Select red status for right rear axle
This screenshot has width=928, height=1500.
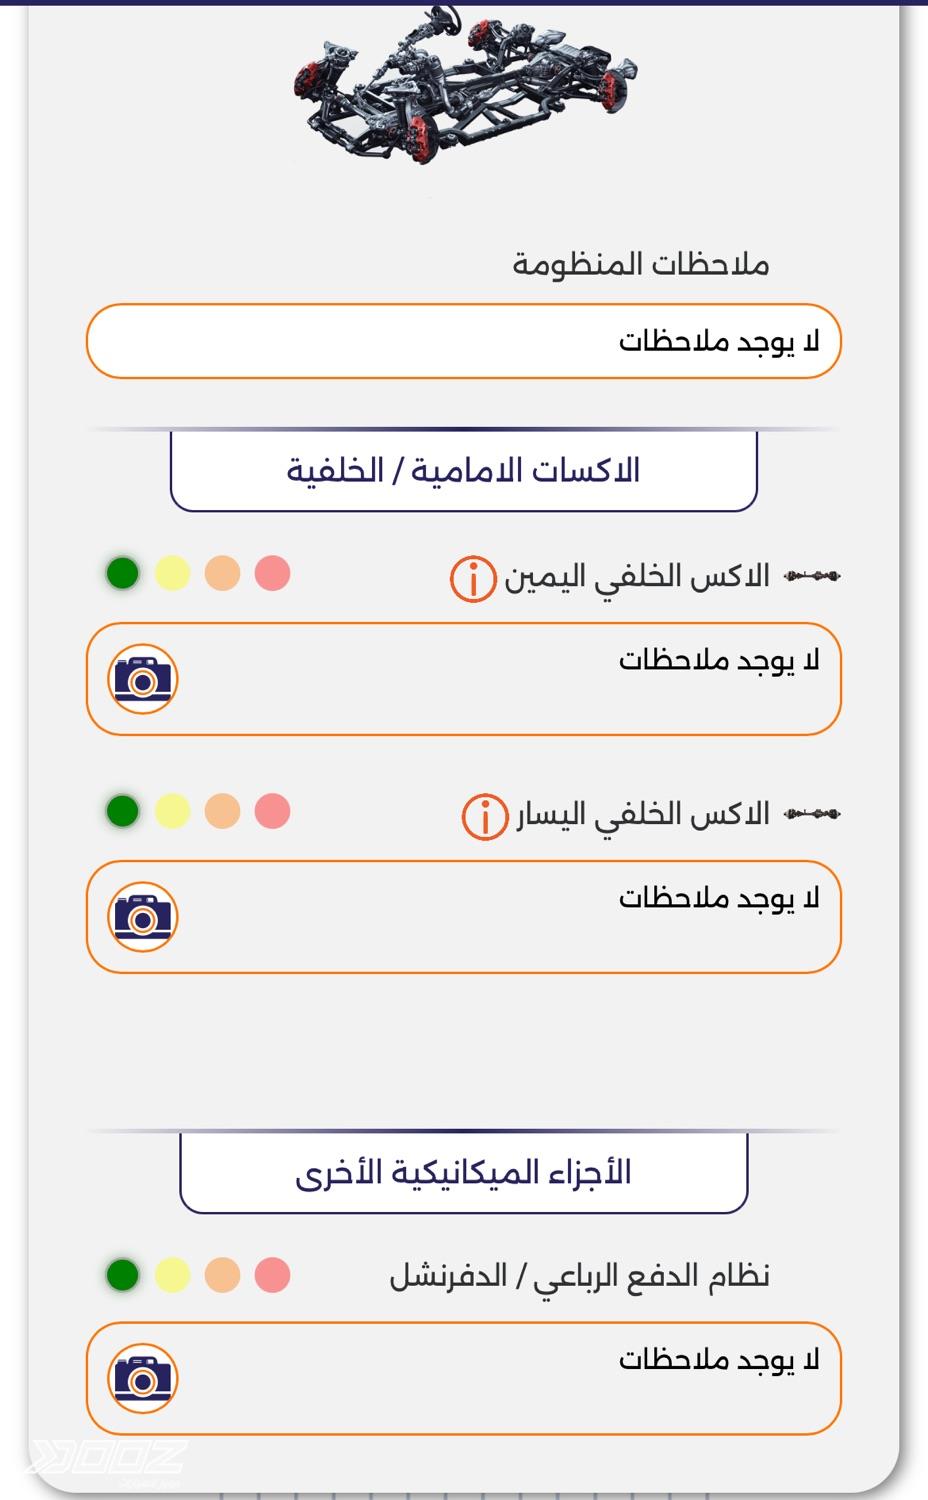[272, 574]
